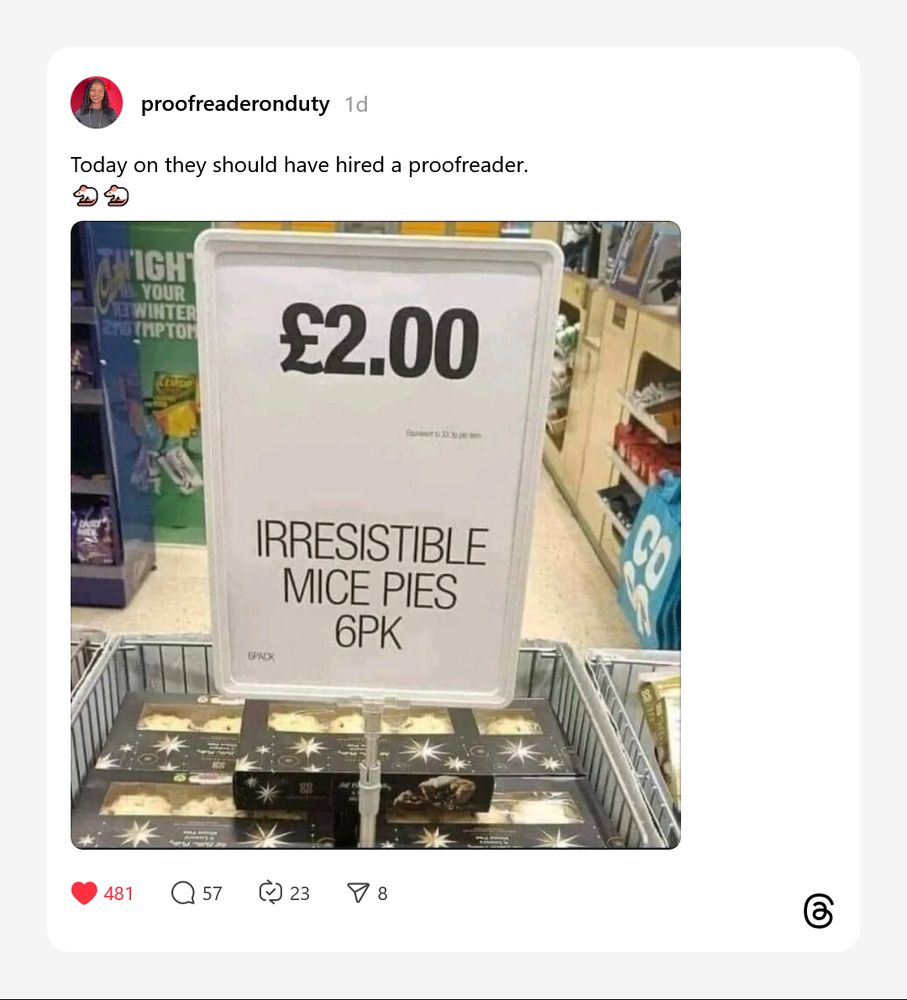Click the £2.00 price in the photo
The width and height of the screenshot is (907, 1000).
coord(379,341)
